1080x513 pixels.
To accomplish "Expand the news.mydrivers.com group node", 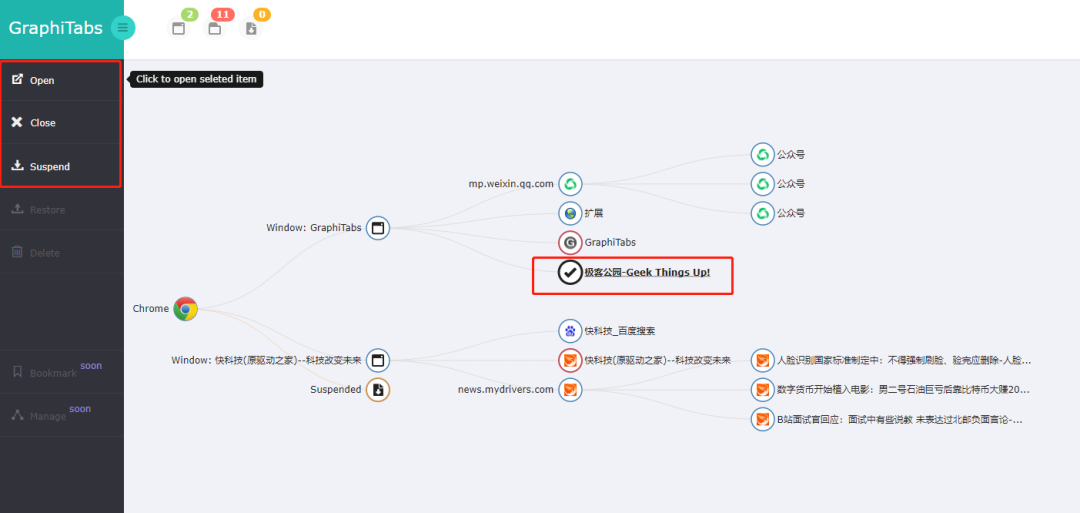I will pos(570,390).
